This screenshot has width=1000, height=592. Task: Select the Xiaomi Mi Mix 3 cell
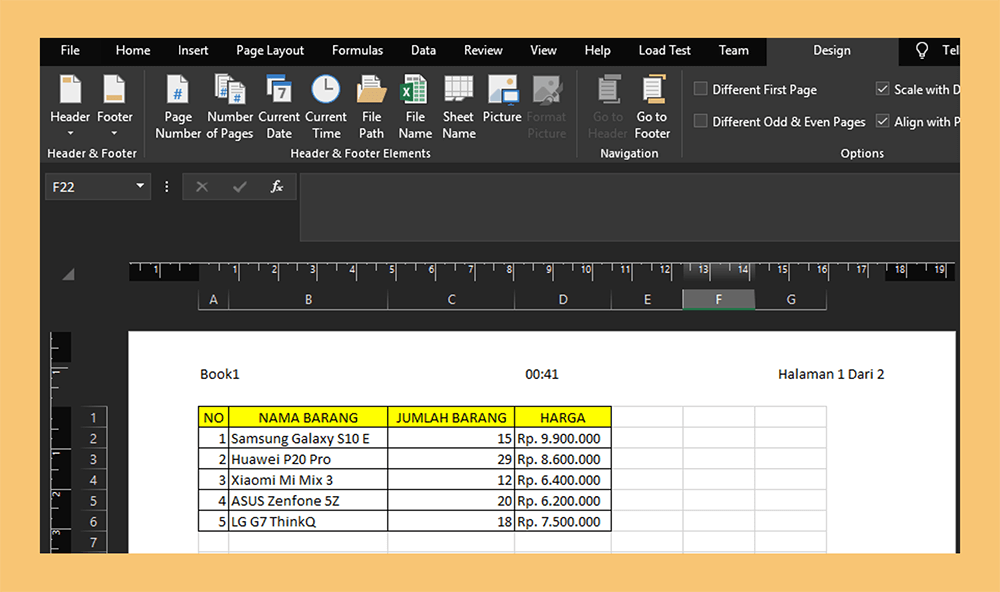[308, 480]
